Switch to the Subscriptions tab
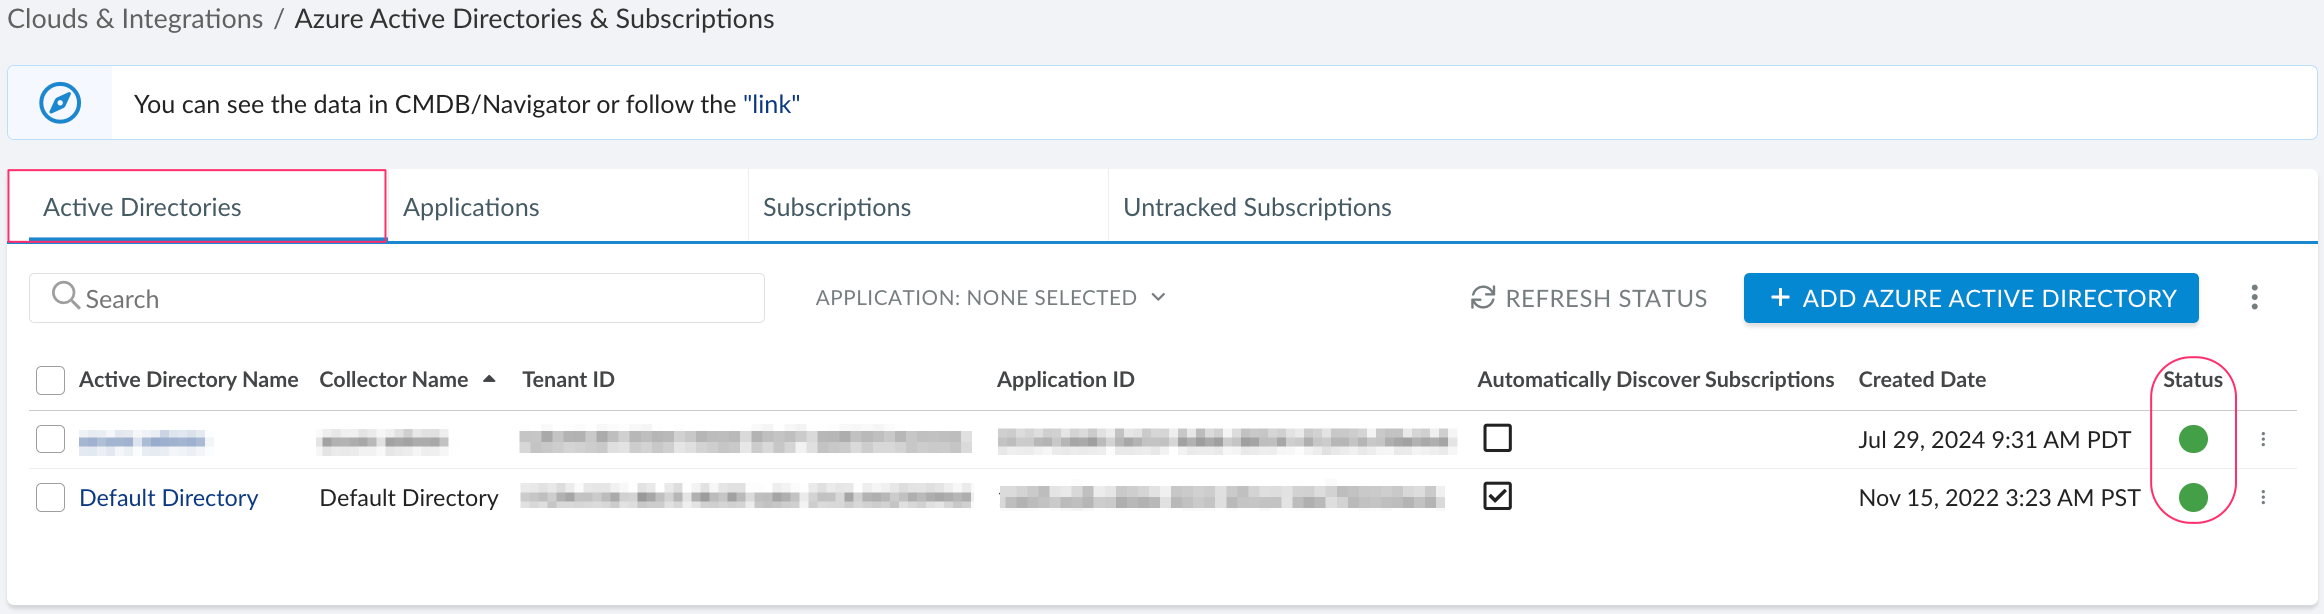This screenshot has height=614, width=2324. tap(837, 207)
